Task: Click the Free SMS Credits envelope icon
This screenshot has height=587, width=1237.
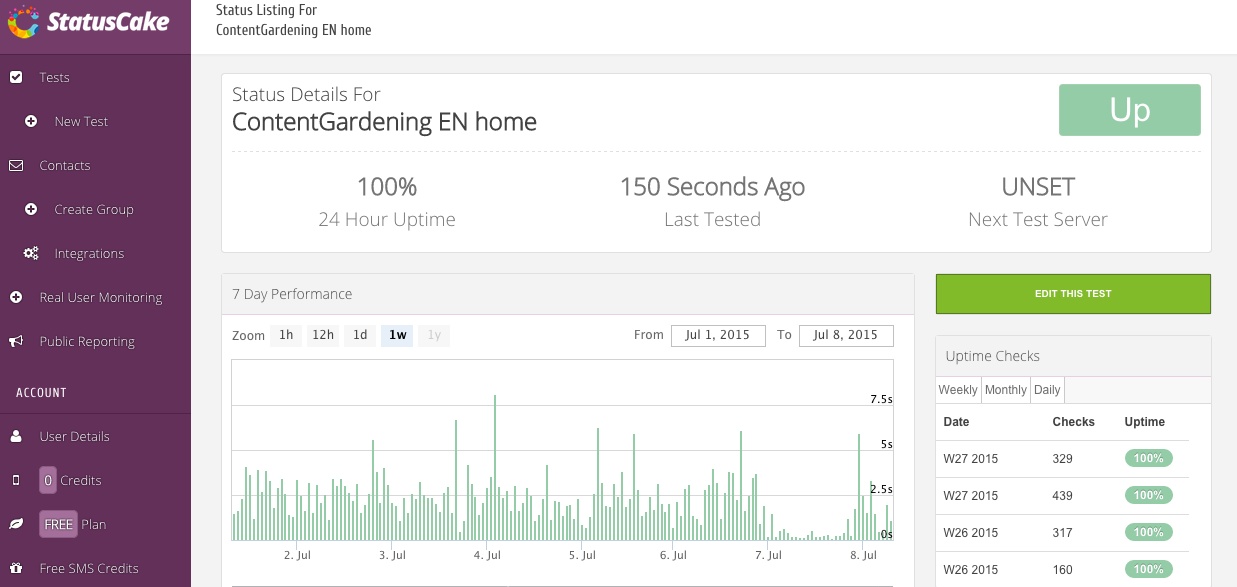Action: [16, 568]
